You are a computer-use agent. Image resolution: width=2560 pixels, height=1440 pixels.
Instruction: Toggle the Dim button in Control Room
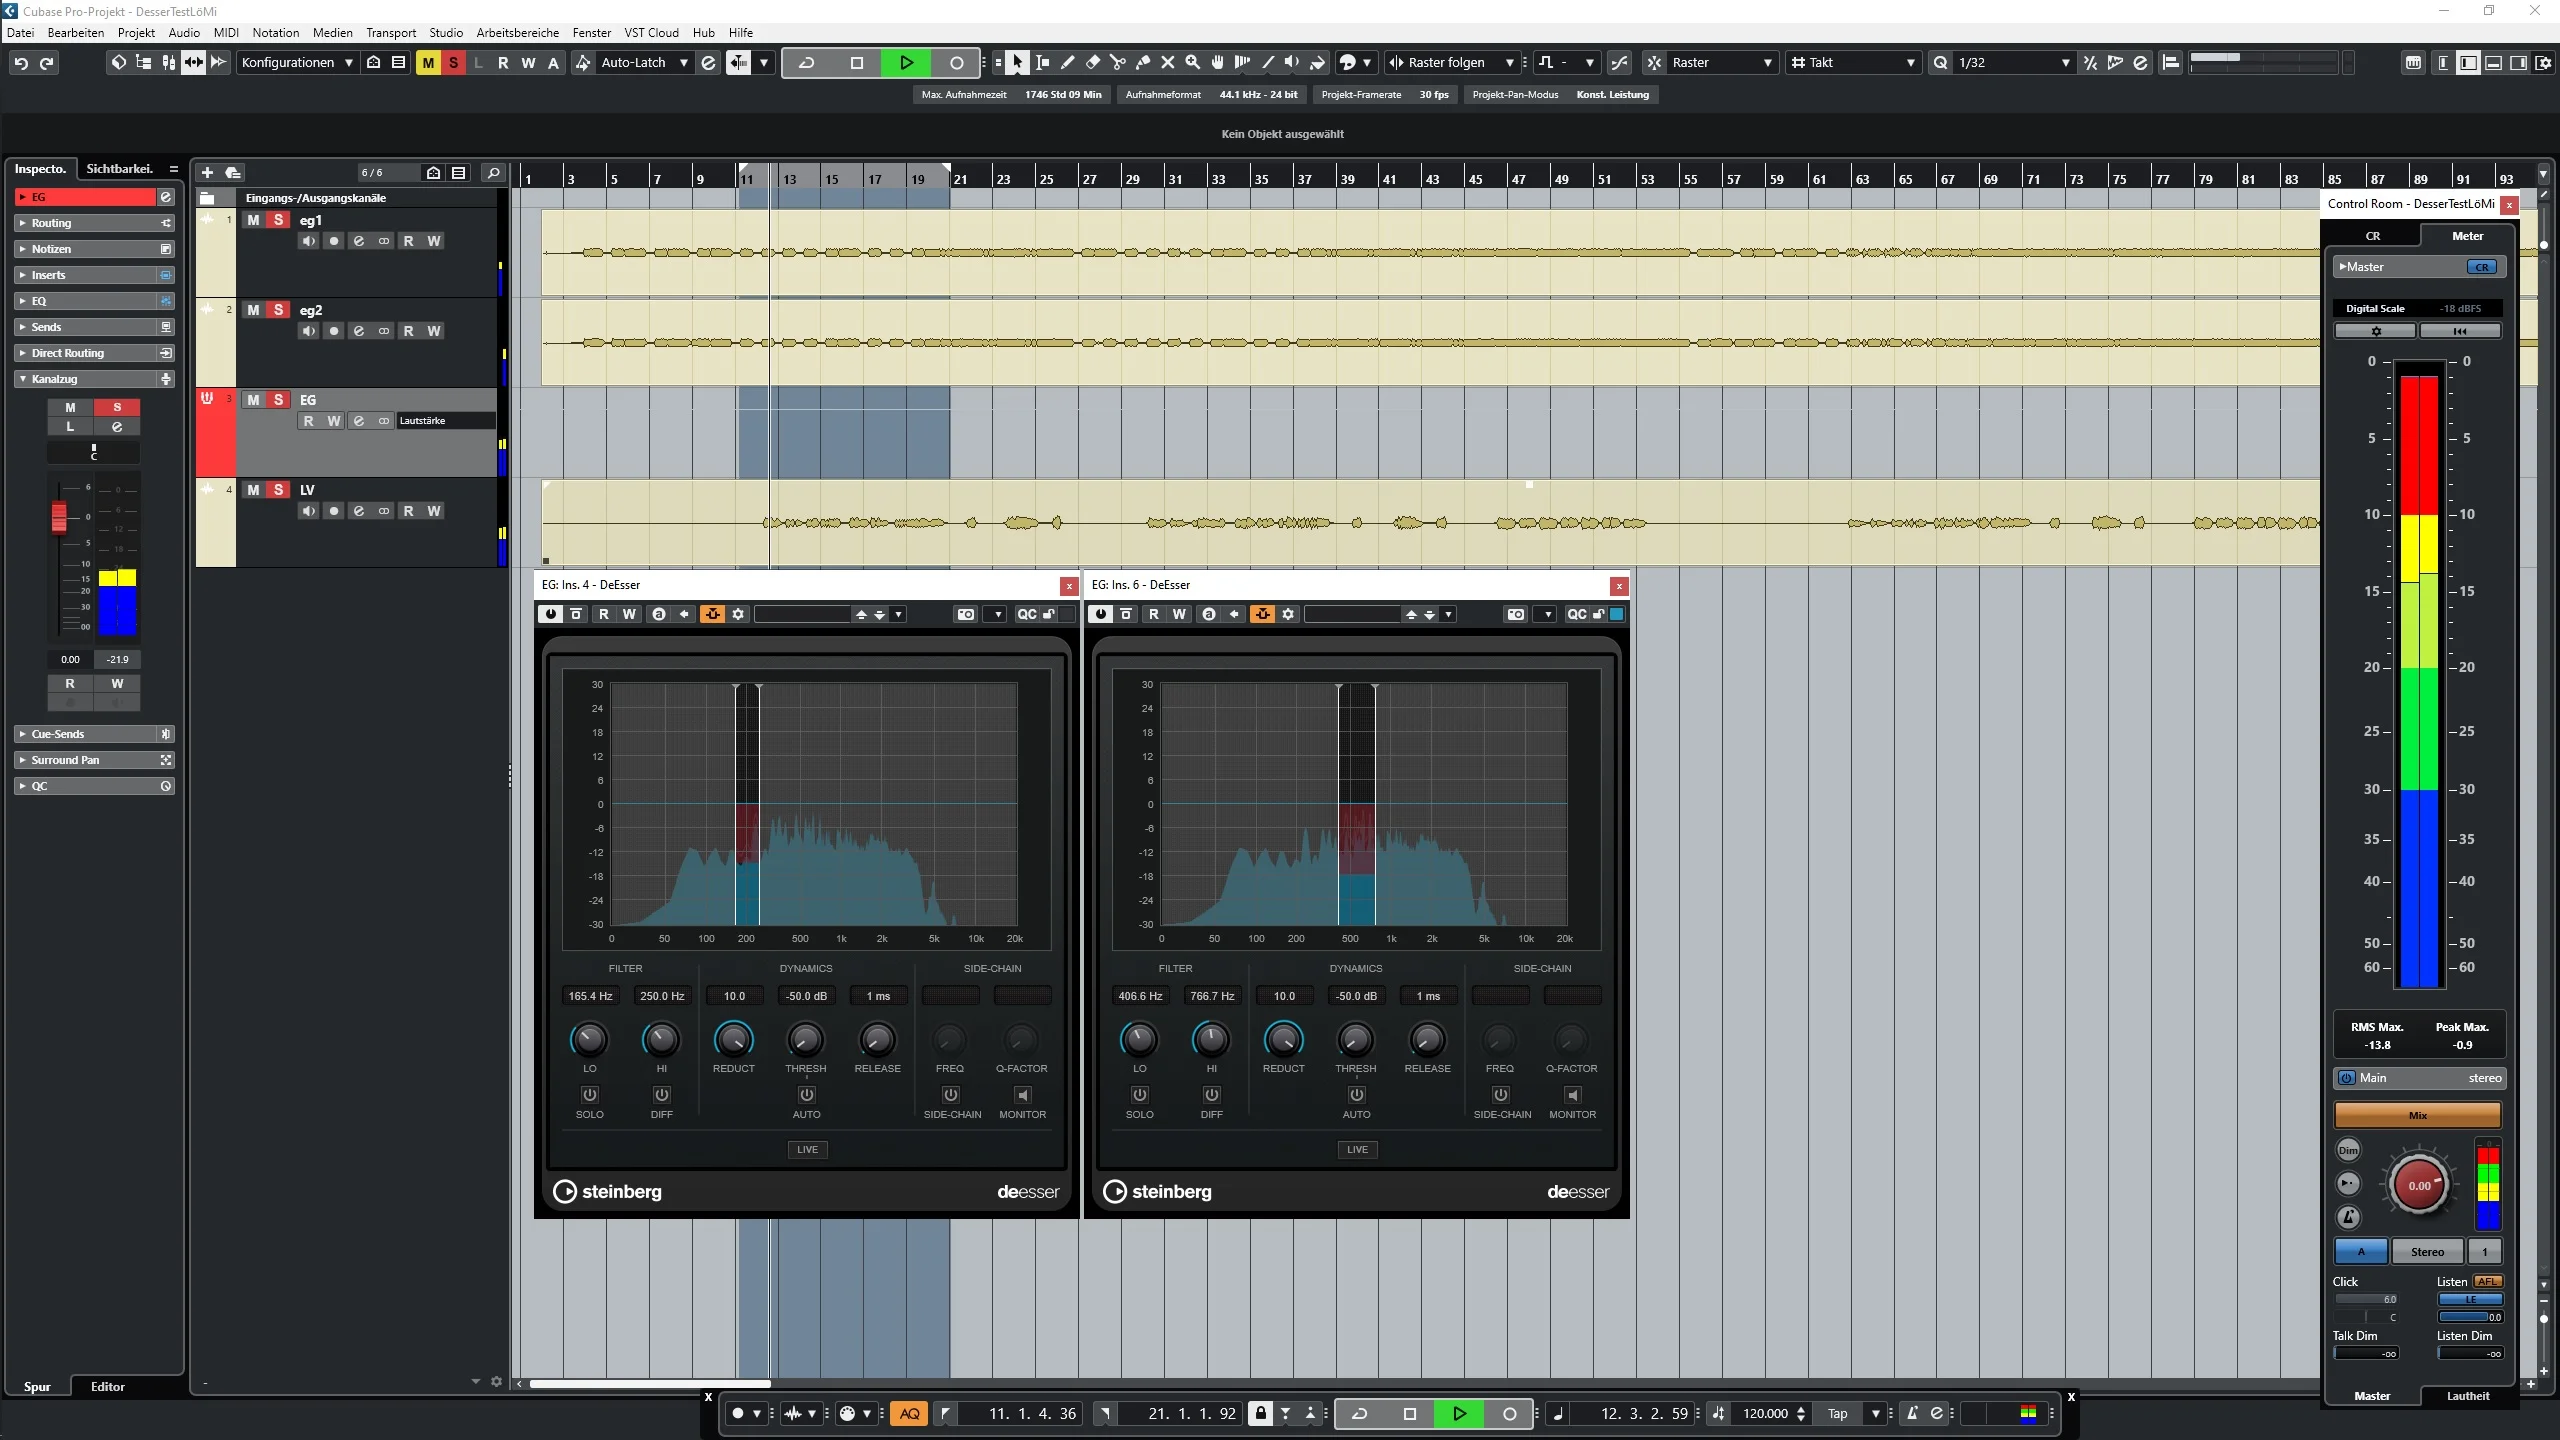pyautogui.click(x=2348, y=1150)
